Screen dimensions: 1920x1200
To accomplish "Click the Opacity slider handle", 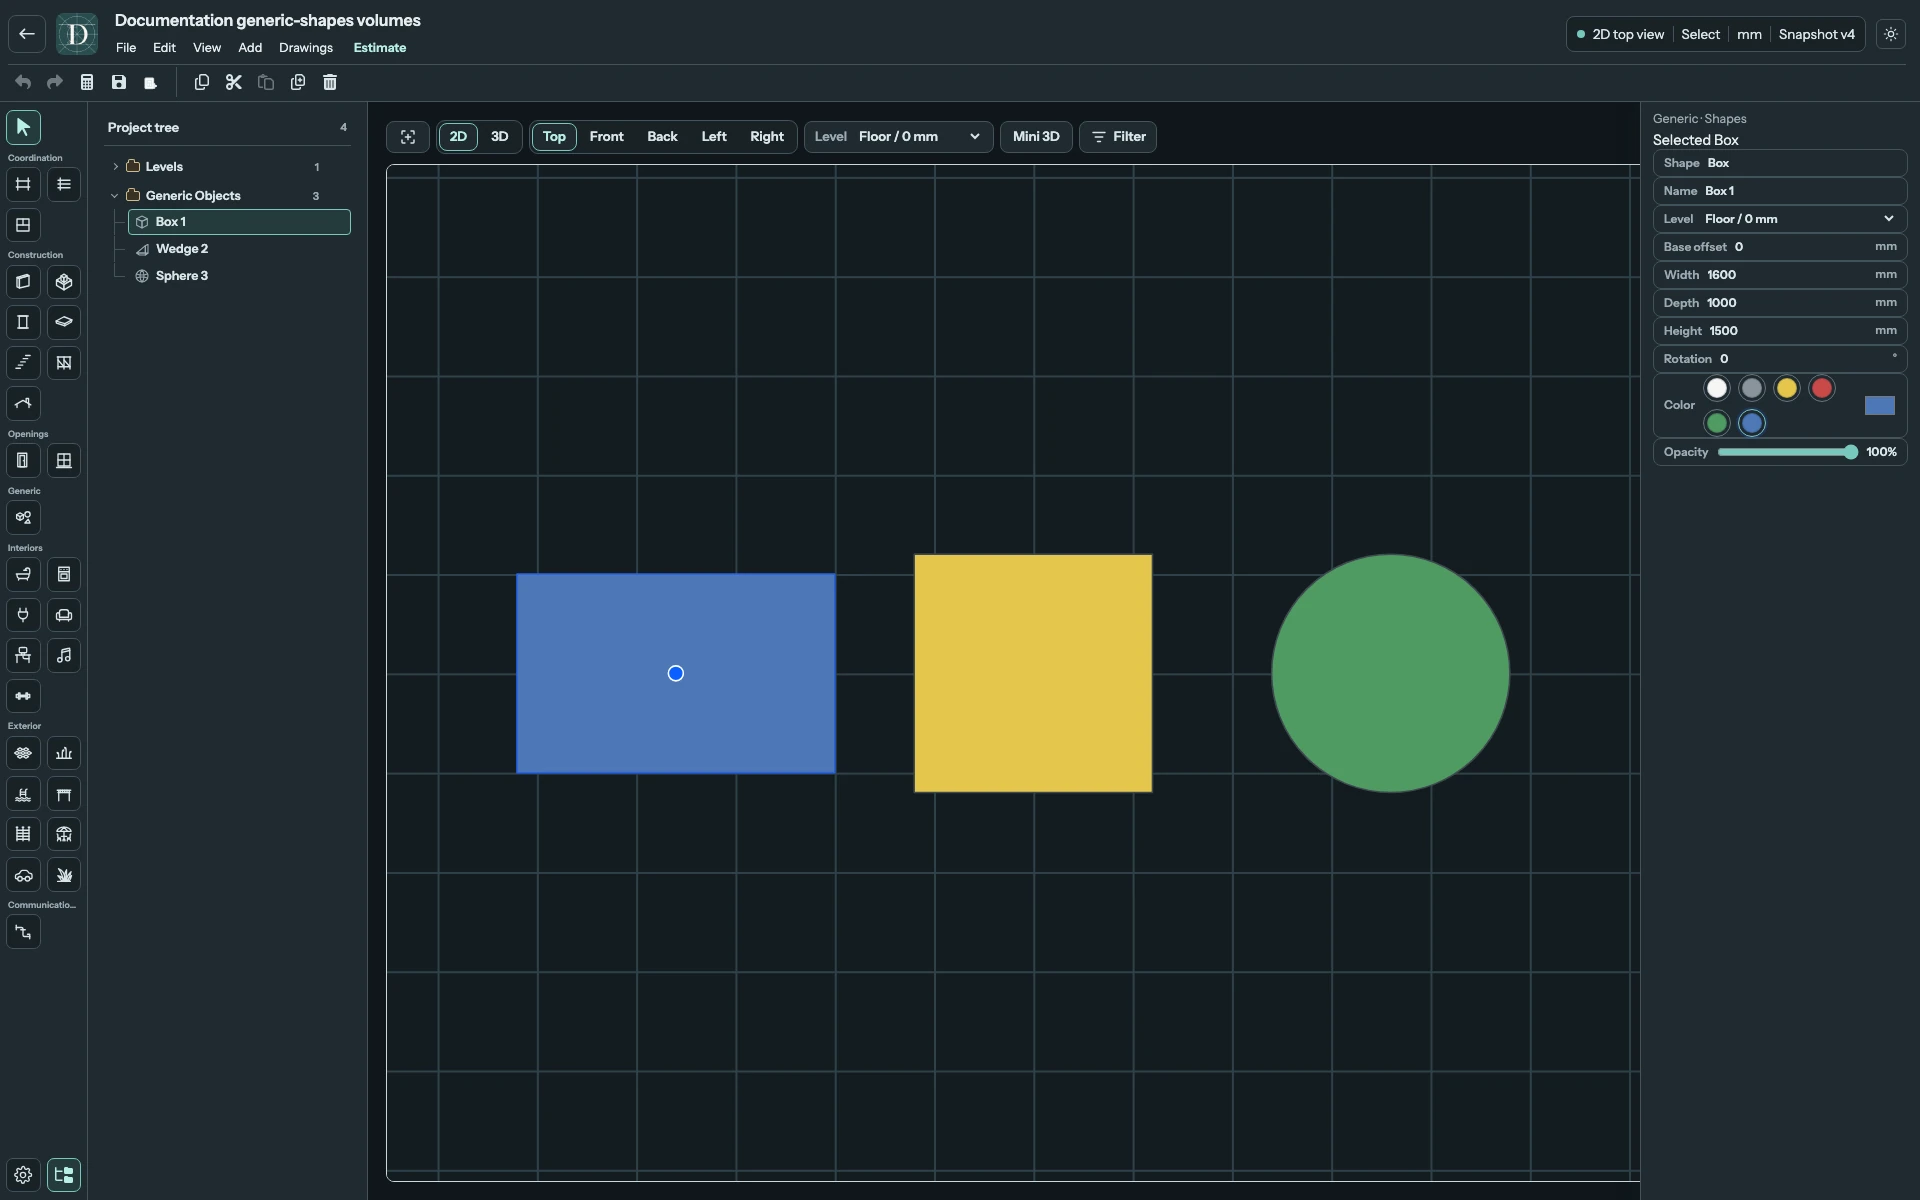I will coord(1851,453).
